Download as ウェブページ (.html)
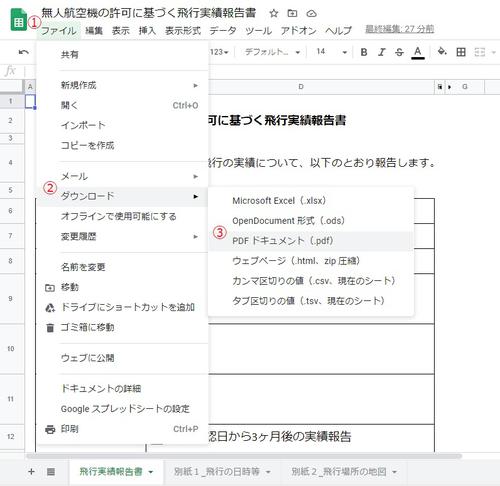 click(x=311, y=261)
